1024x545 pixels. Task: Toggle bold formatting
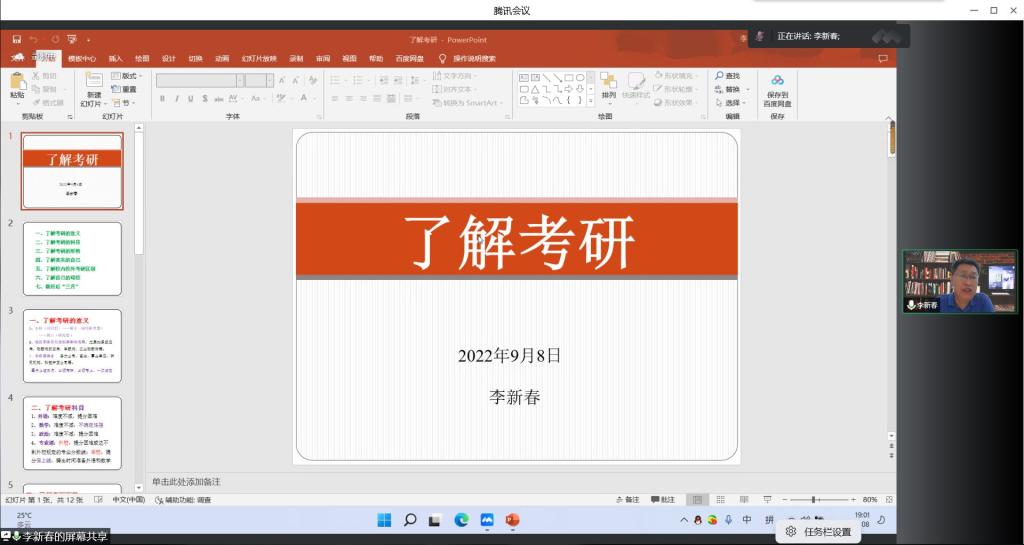(x=162, y=99)
